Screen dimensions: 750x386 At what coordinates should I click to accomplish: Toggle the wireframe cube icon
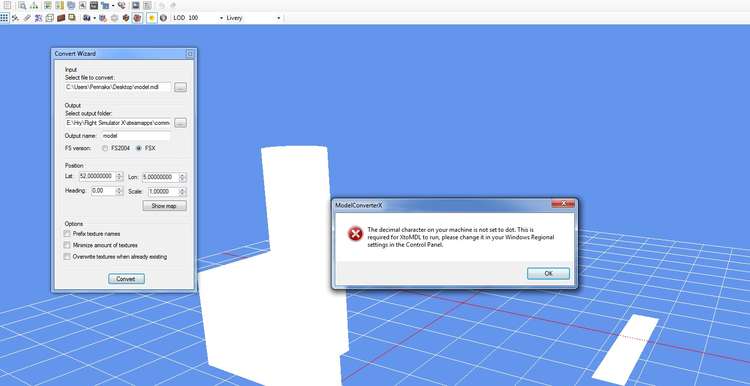tap(49, 18)
